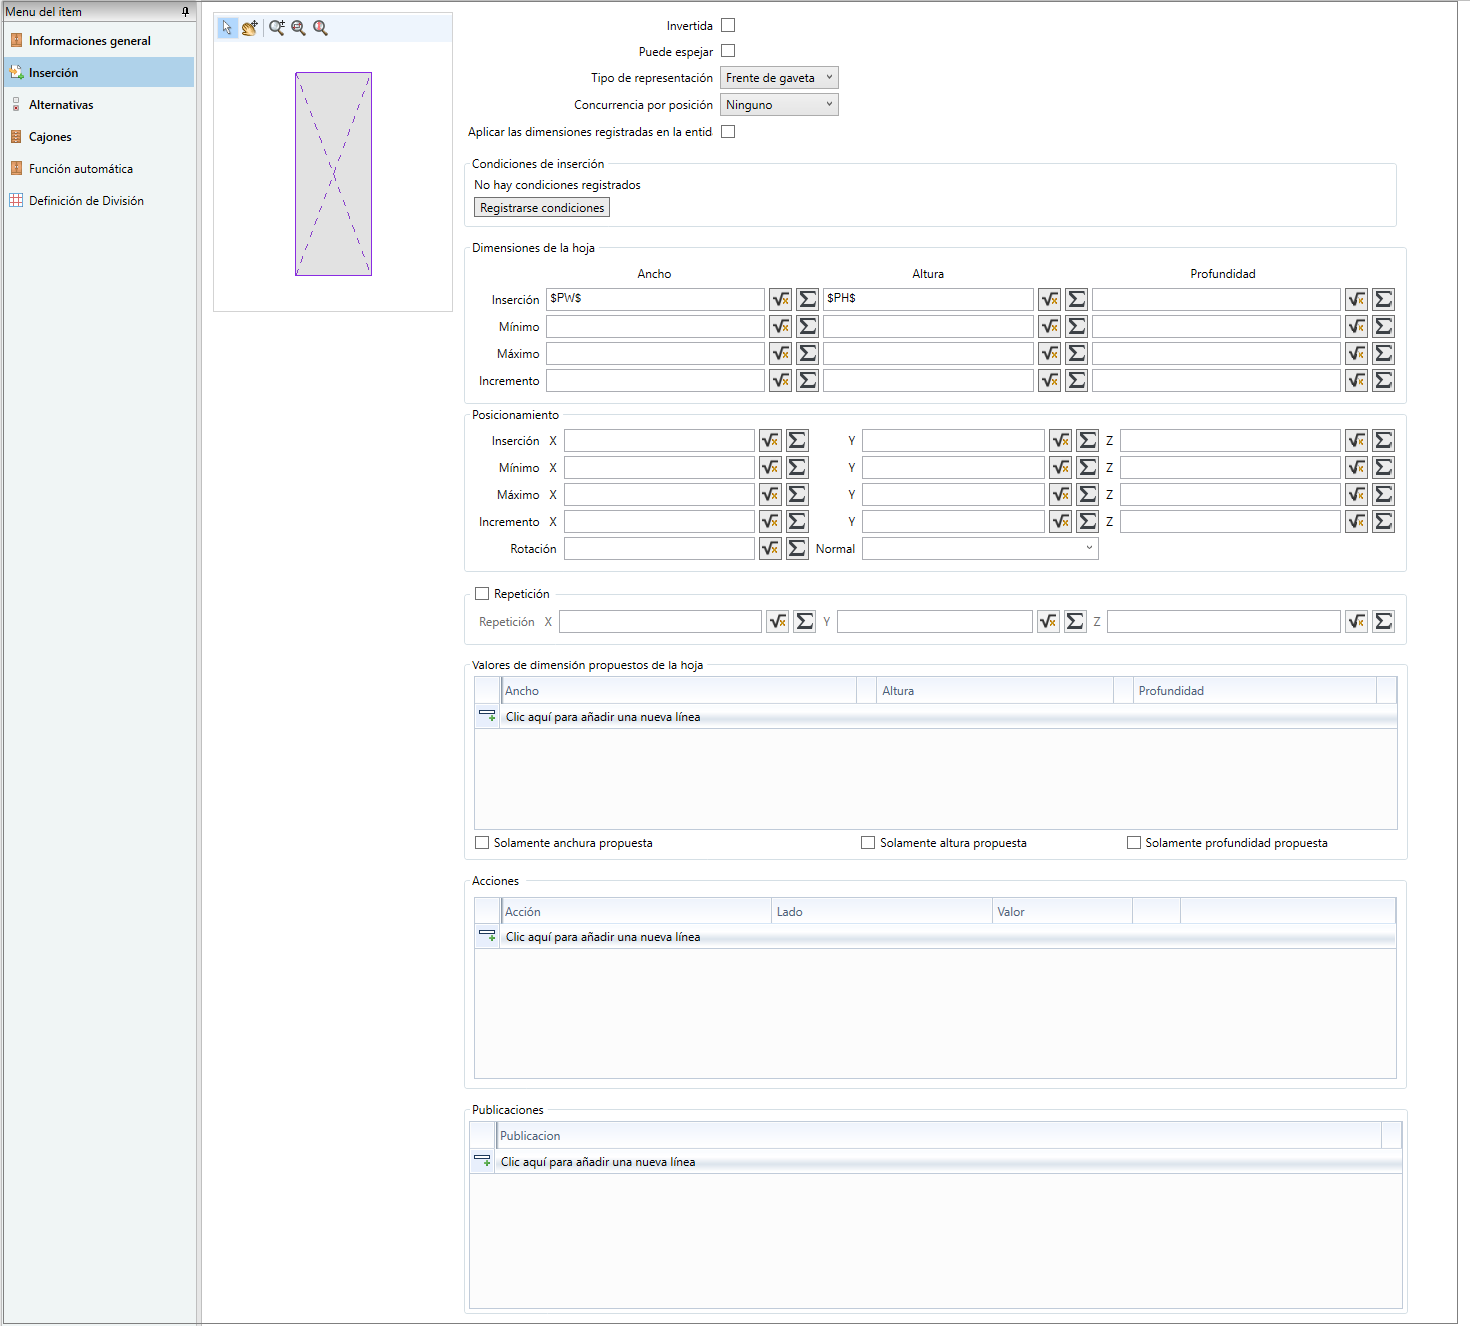Viewport: 1470px width, 1334px height.
Task: Click the sigma icon for Inserción Altura
Action: (1076, 299)
